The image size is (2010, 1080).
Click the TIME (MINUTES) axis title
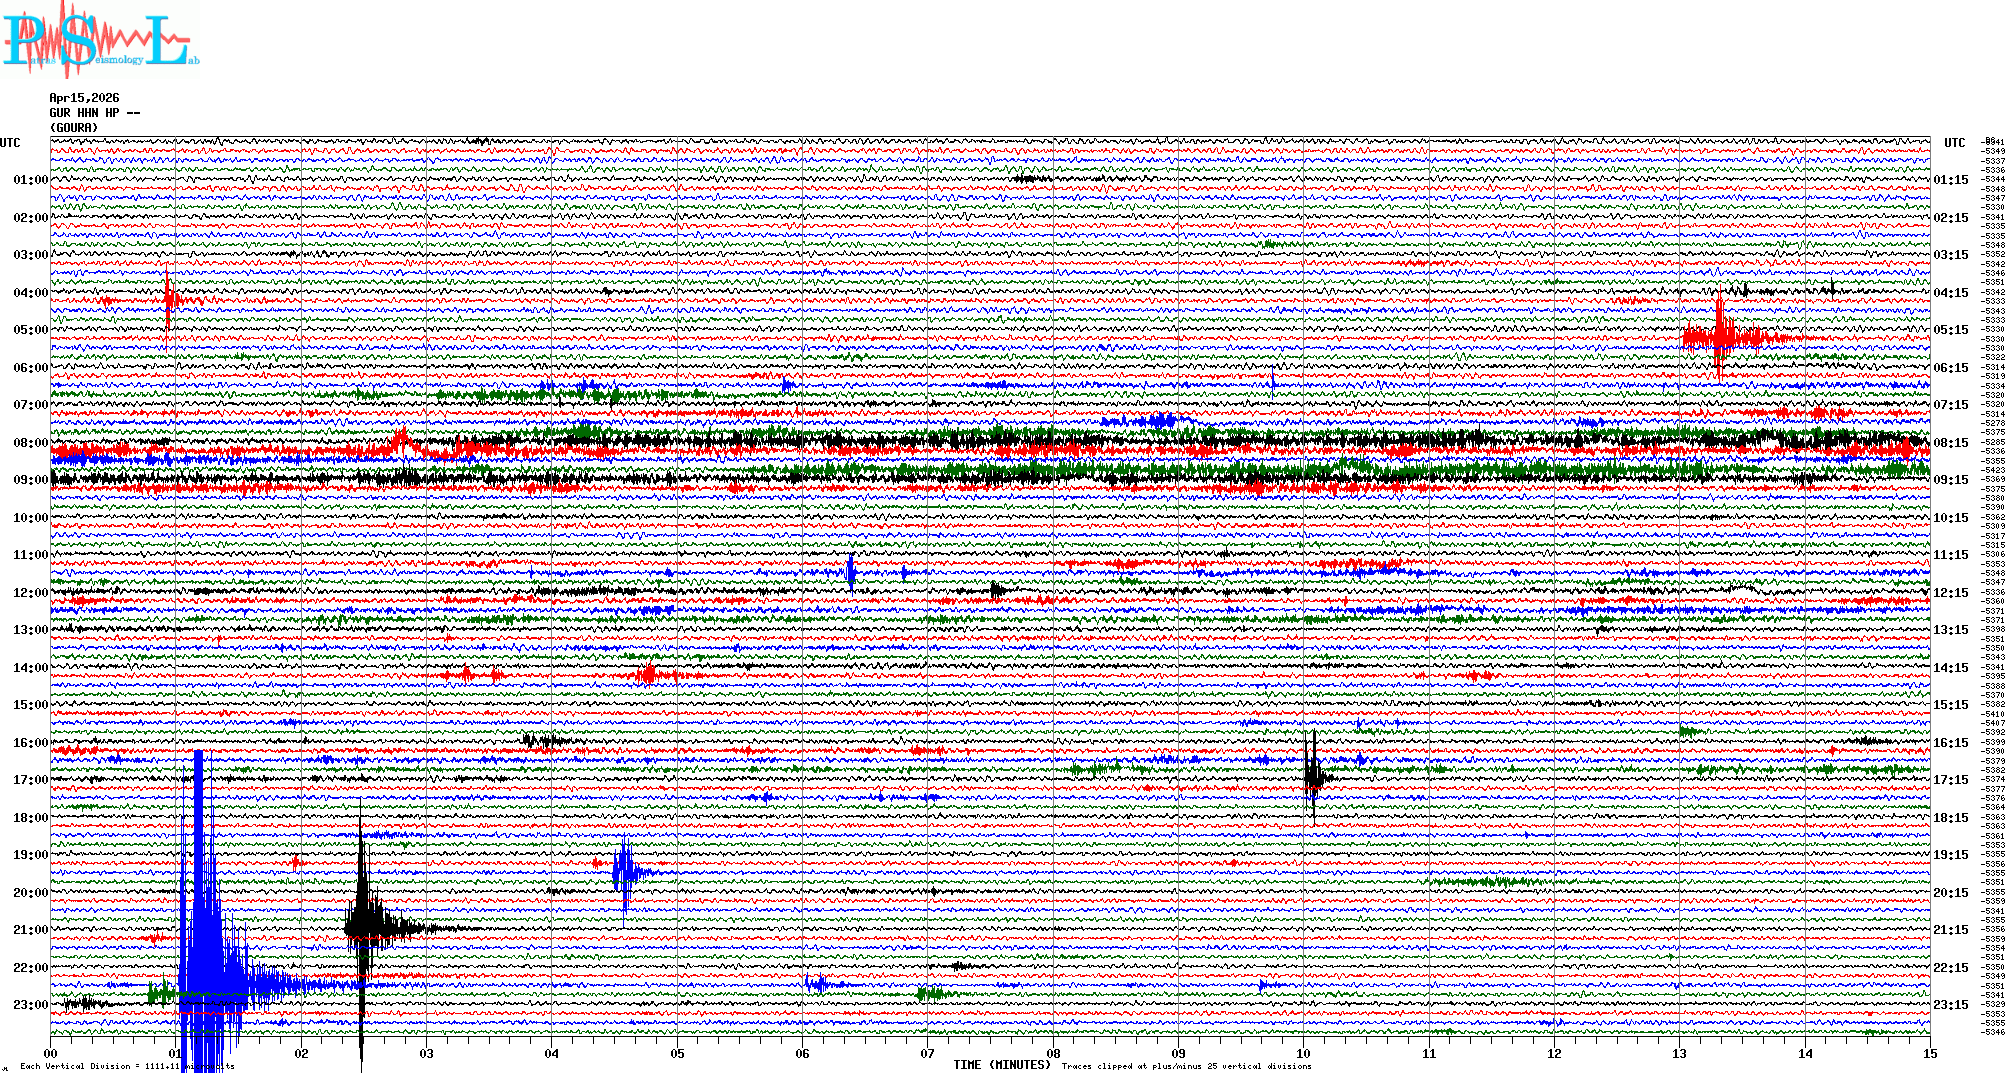[1002, 1065]
